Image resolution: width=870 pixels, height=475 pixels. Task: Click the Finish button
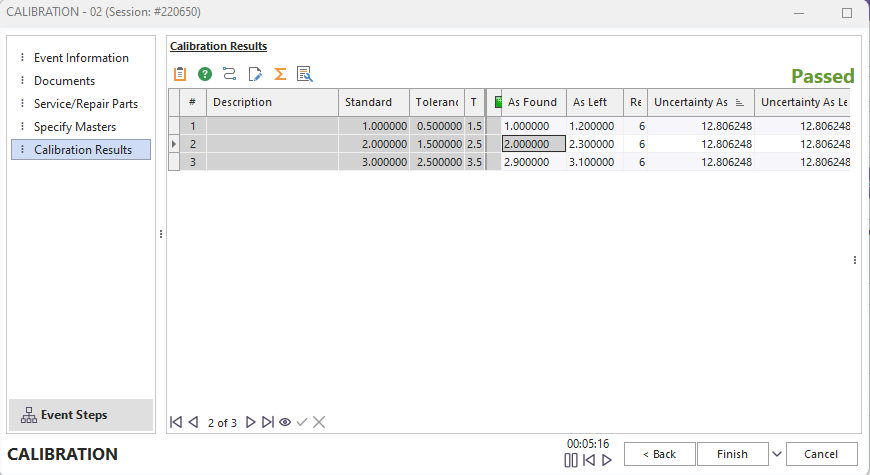pyautogui.click(x=732, y=454)
